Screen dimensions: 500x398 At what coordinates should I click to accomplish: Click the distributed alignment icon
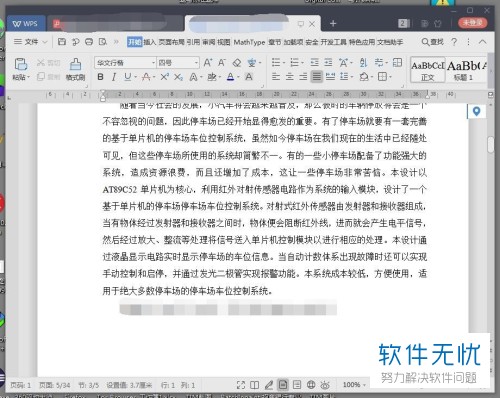click(x=330, y=77)
